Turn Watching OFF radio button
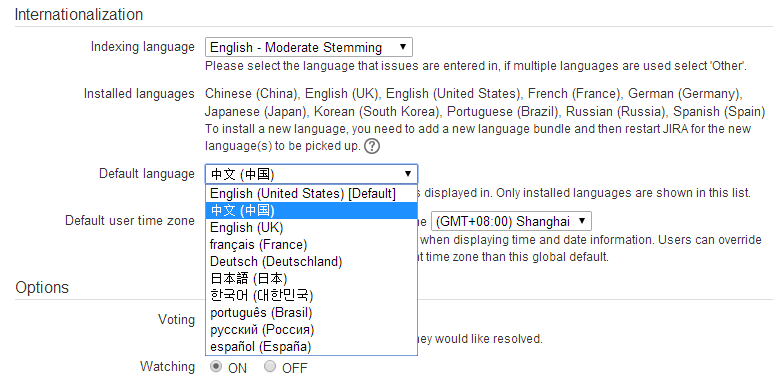Image resolution: width=779 pixels, height=381 pixels. pos(270,367)
